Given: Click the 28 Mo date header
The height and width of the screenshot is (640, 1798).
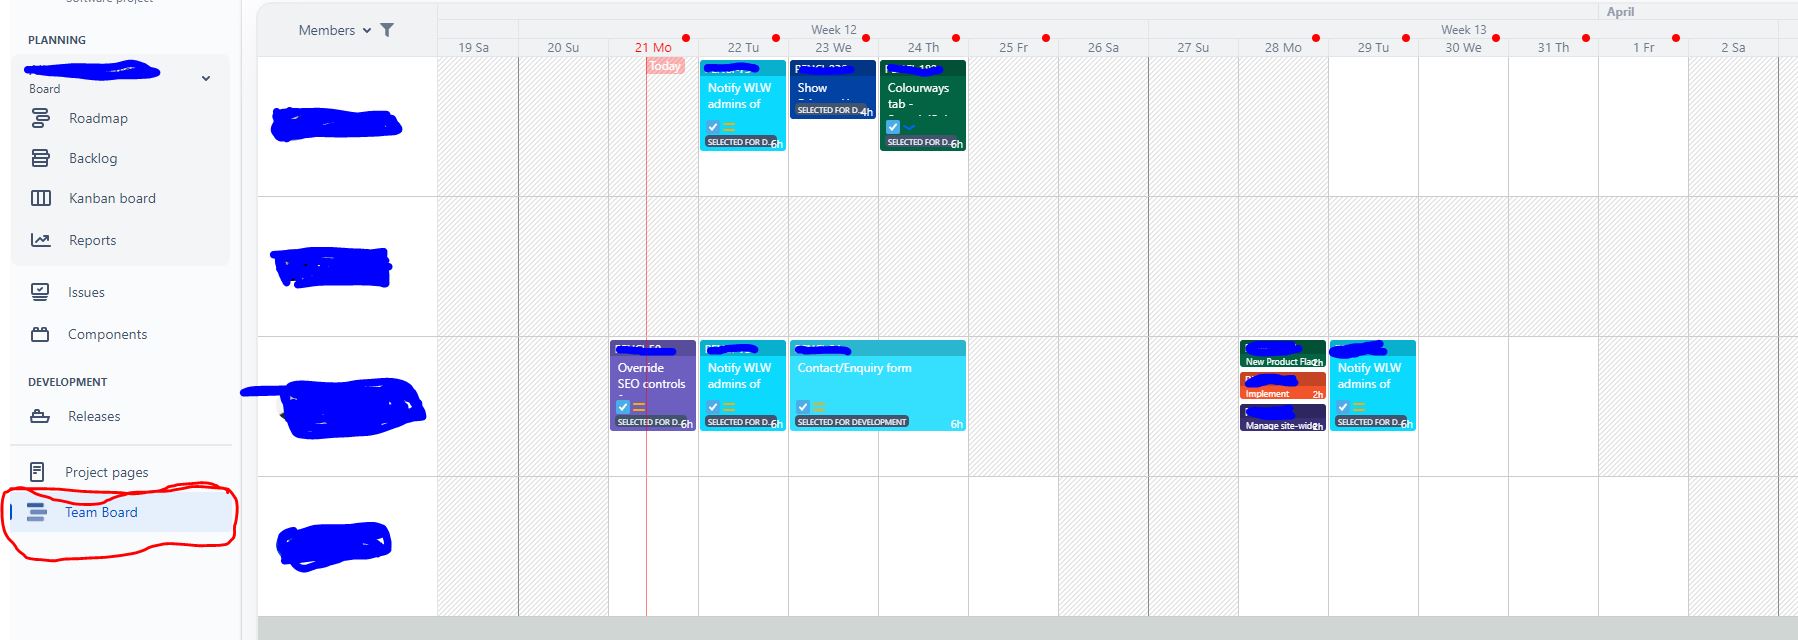Looking at the screenshot, I should pos(1283,47).
